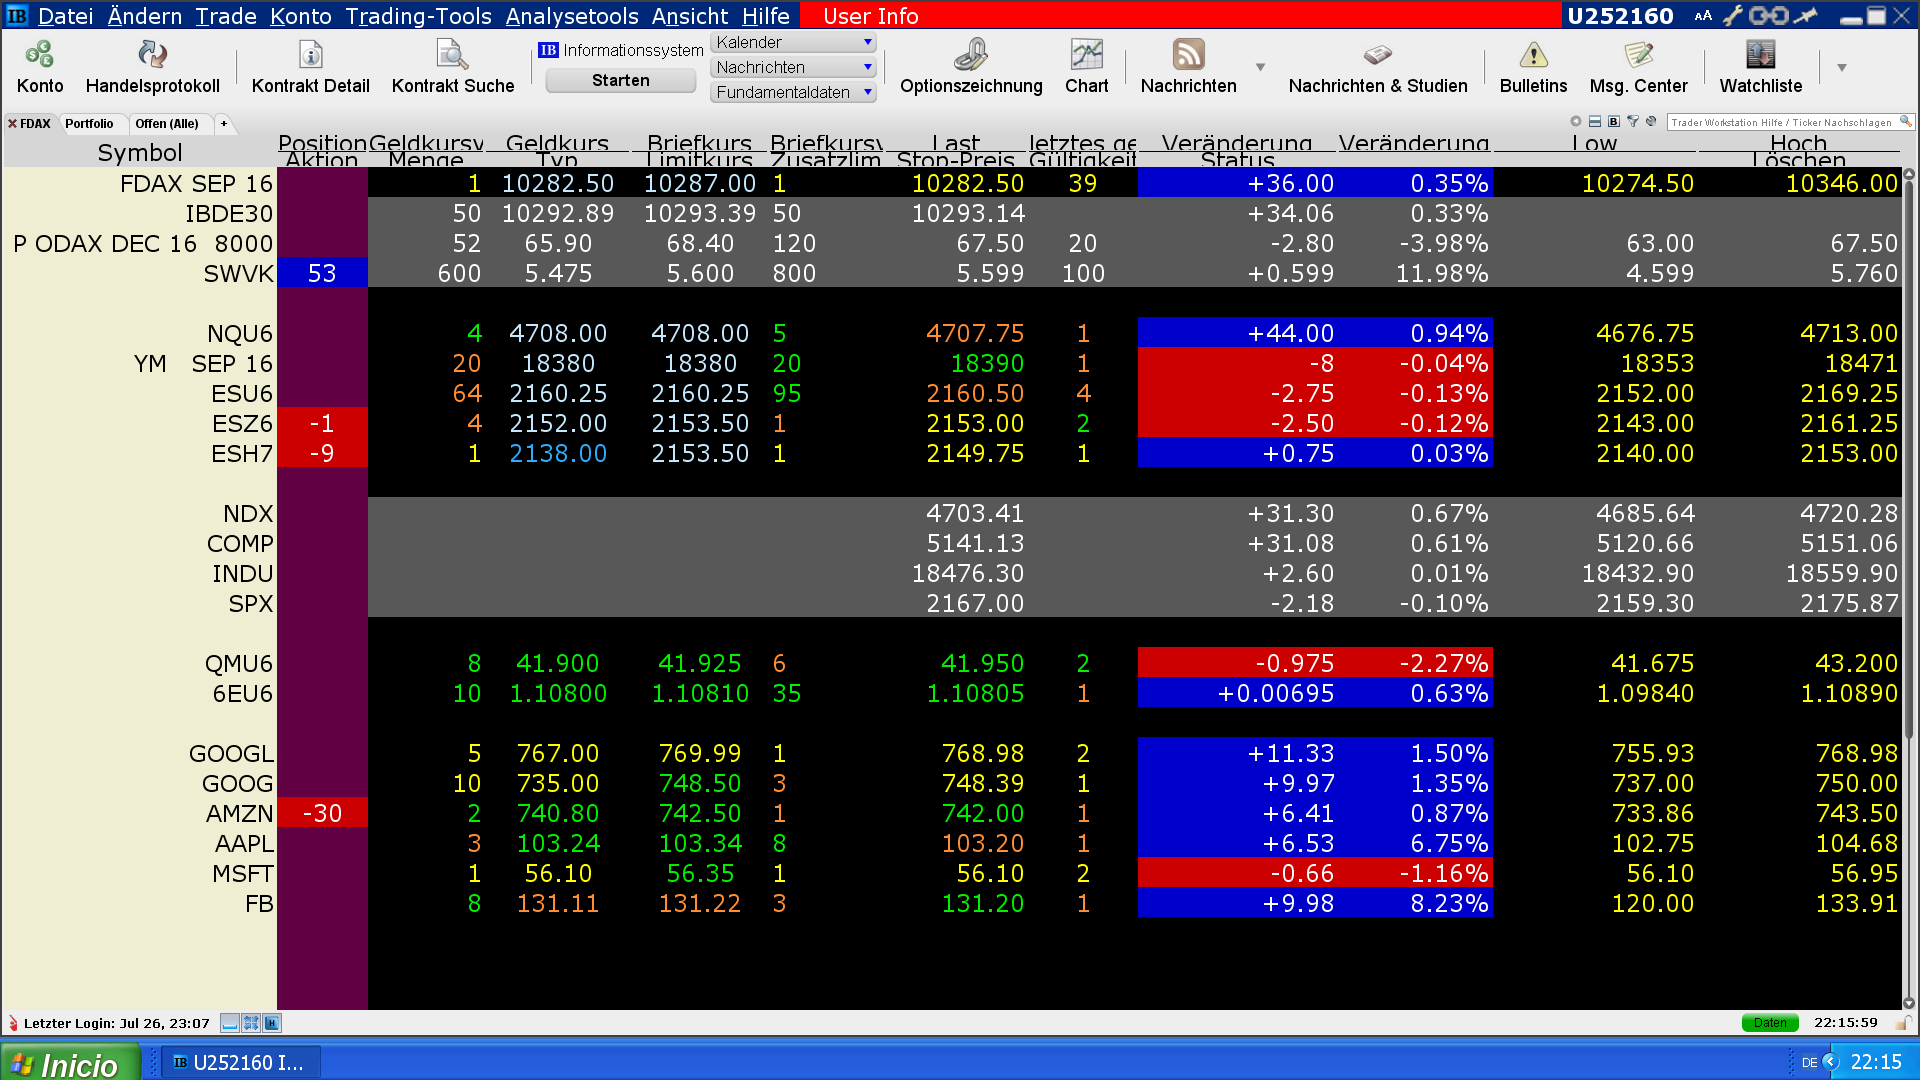The image size is (1920, 1080).
Task: Click the green Daten status button
Action: [1769, 1023]
